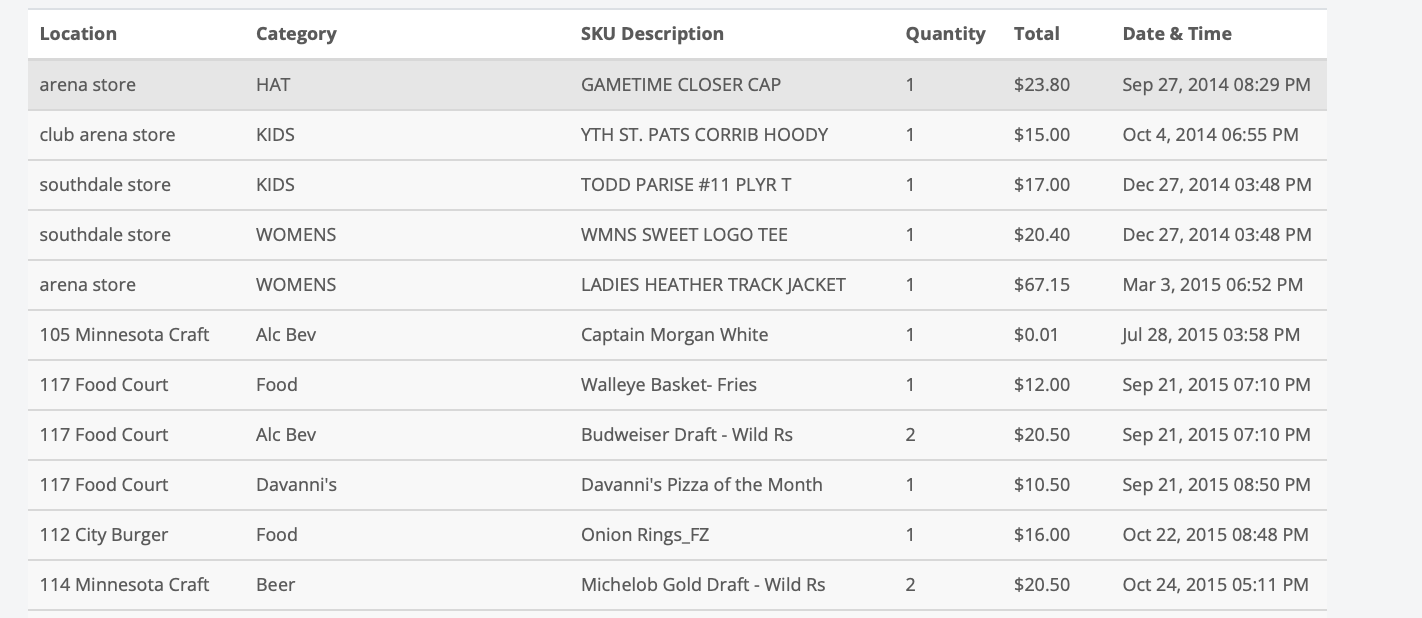Viewport: 1422px width, 618px height.
Task: Click Budweiser Draft - Wild Rs row
Action: click(677, 435)
